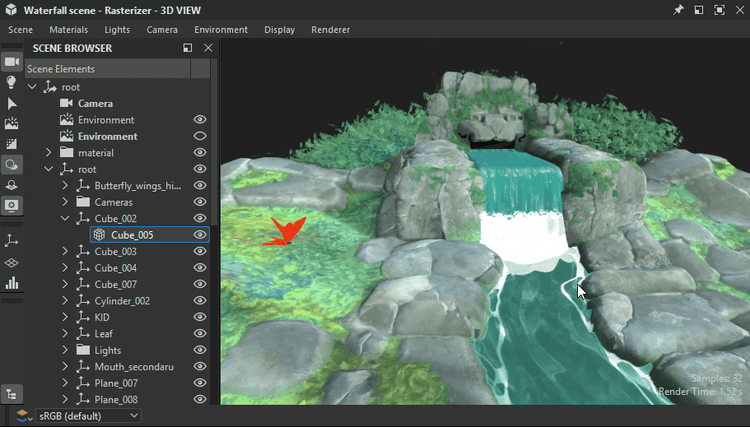
Task: Hide the Lights folder
Action: click(200, 350)
